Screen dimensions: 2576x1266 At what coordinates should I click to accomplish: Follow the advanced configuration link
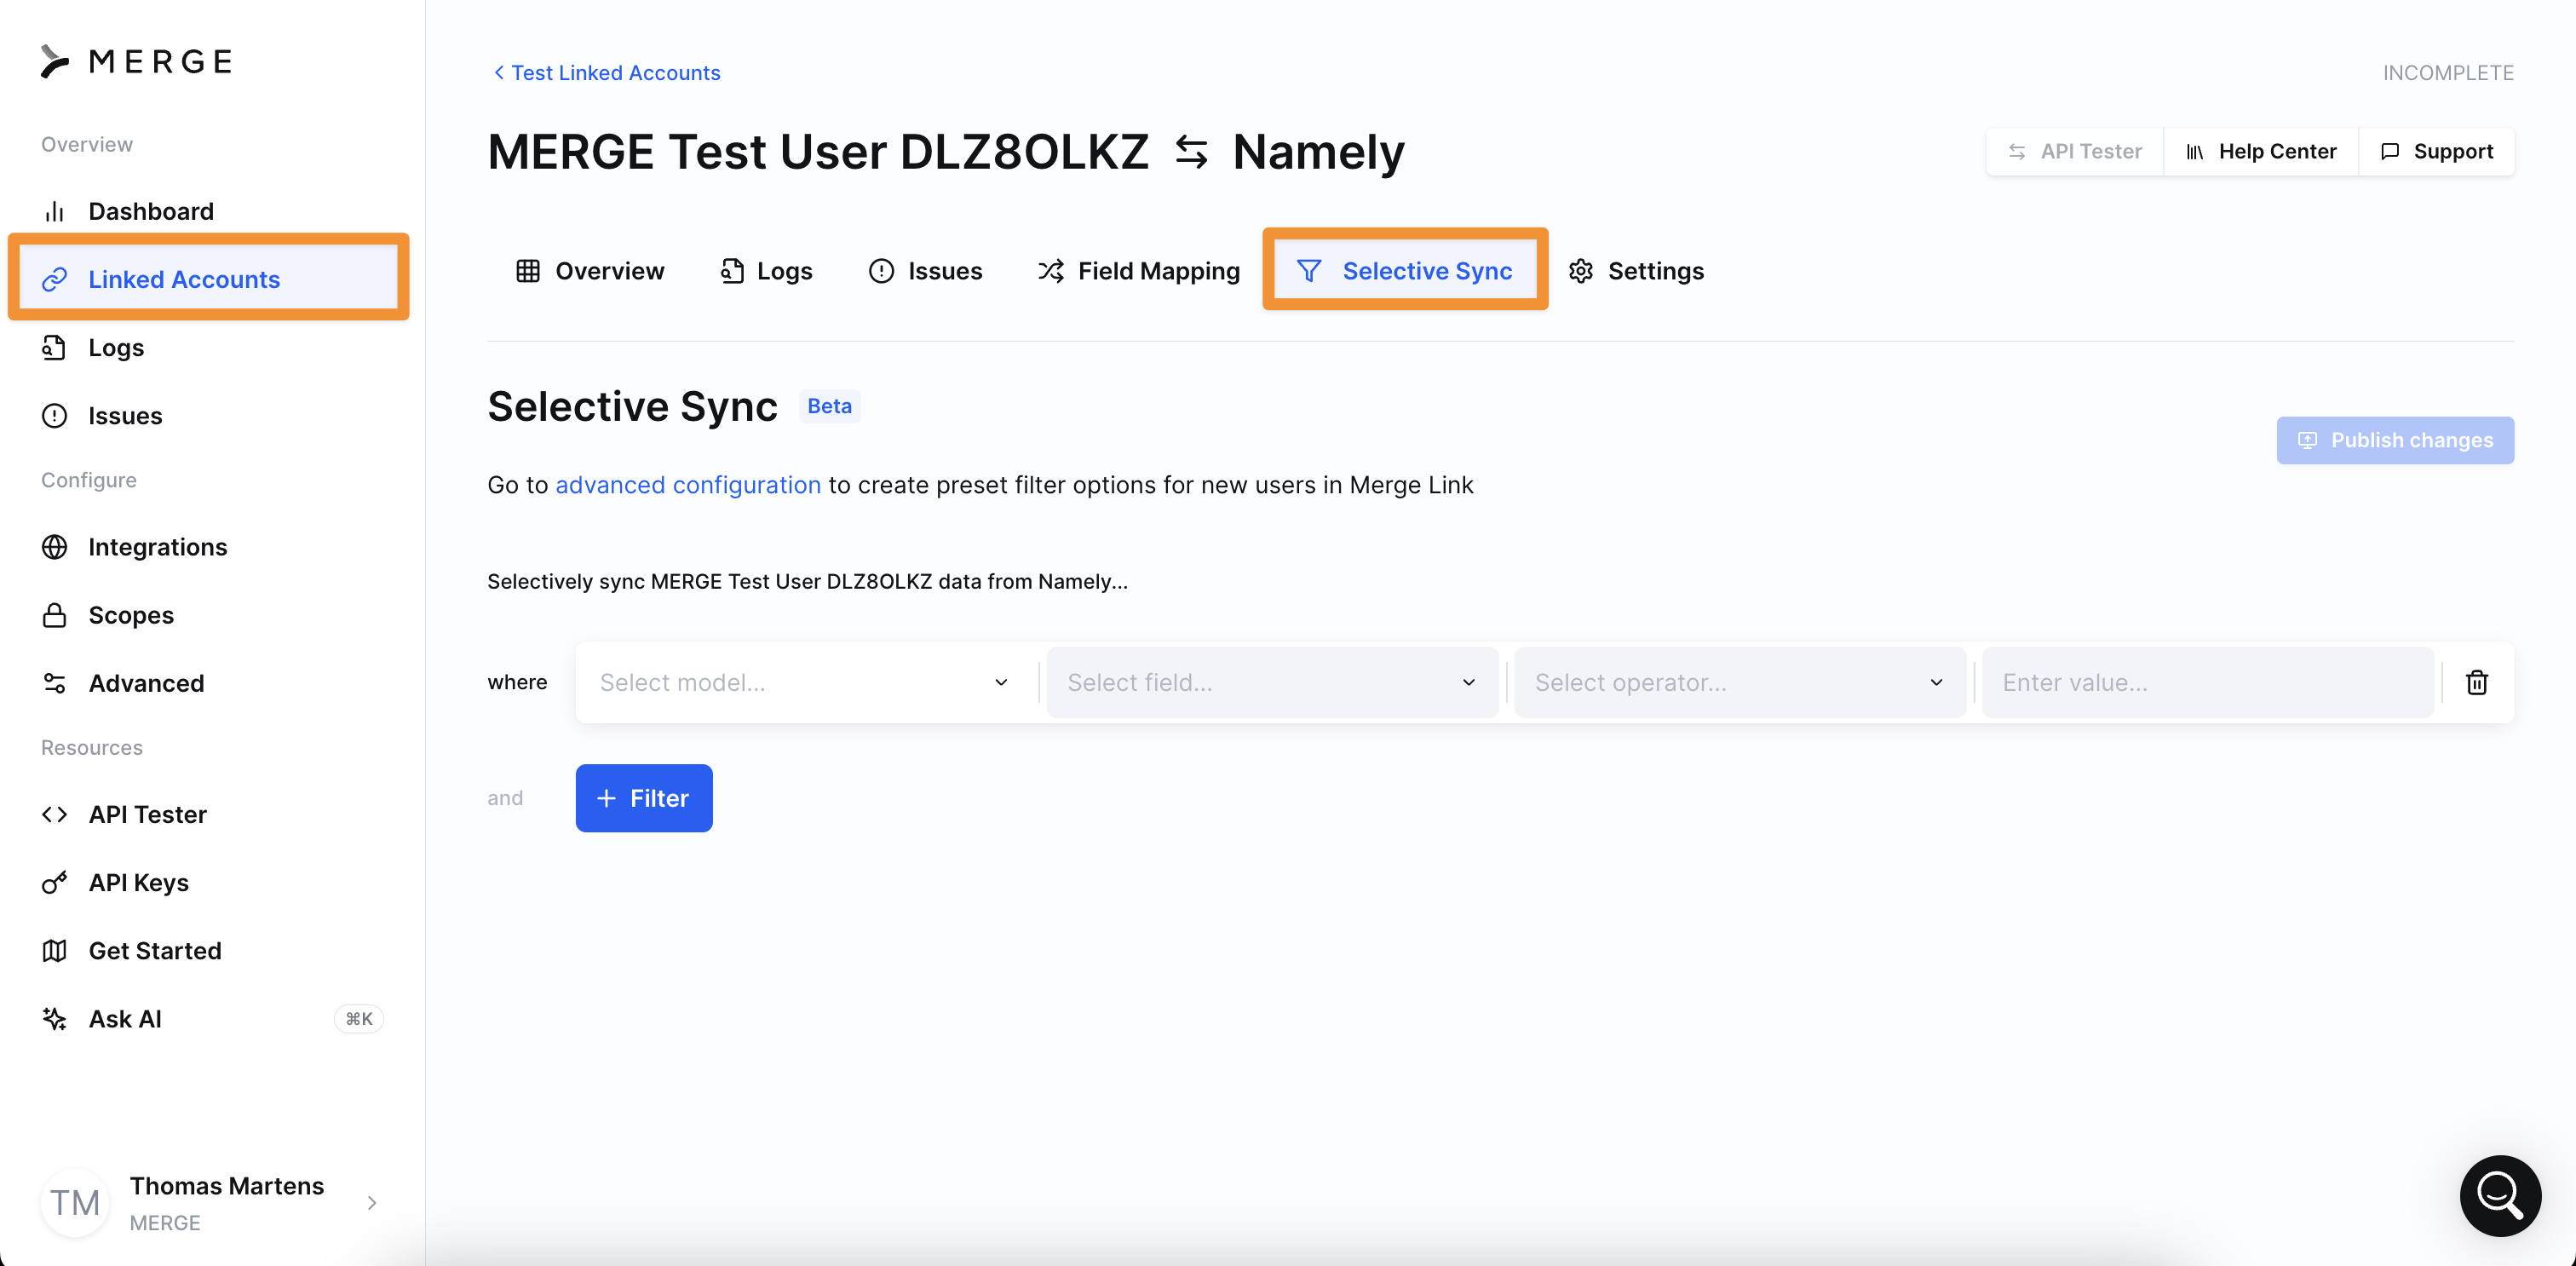coord(687,485)
